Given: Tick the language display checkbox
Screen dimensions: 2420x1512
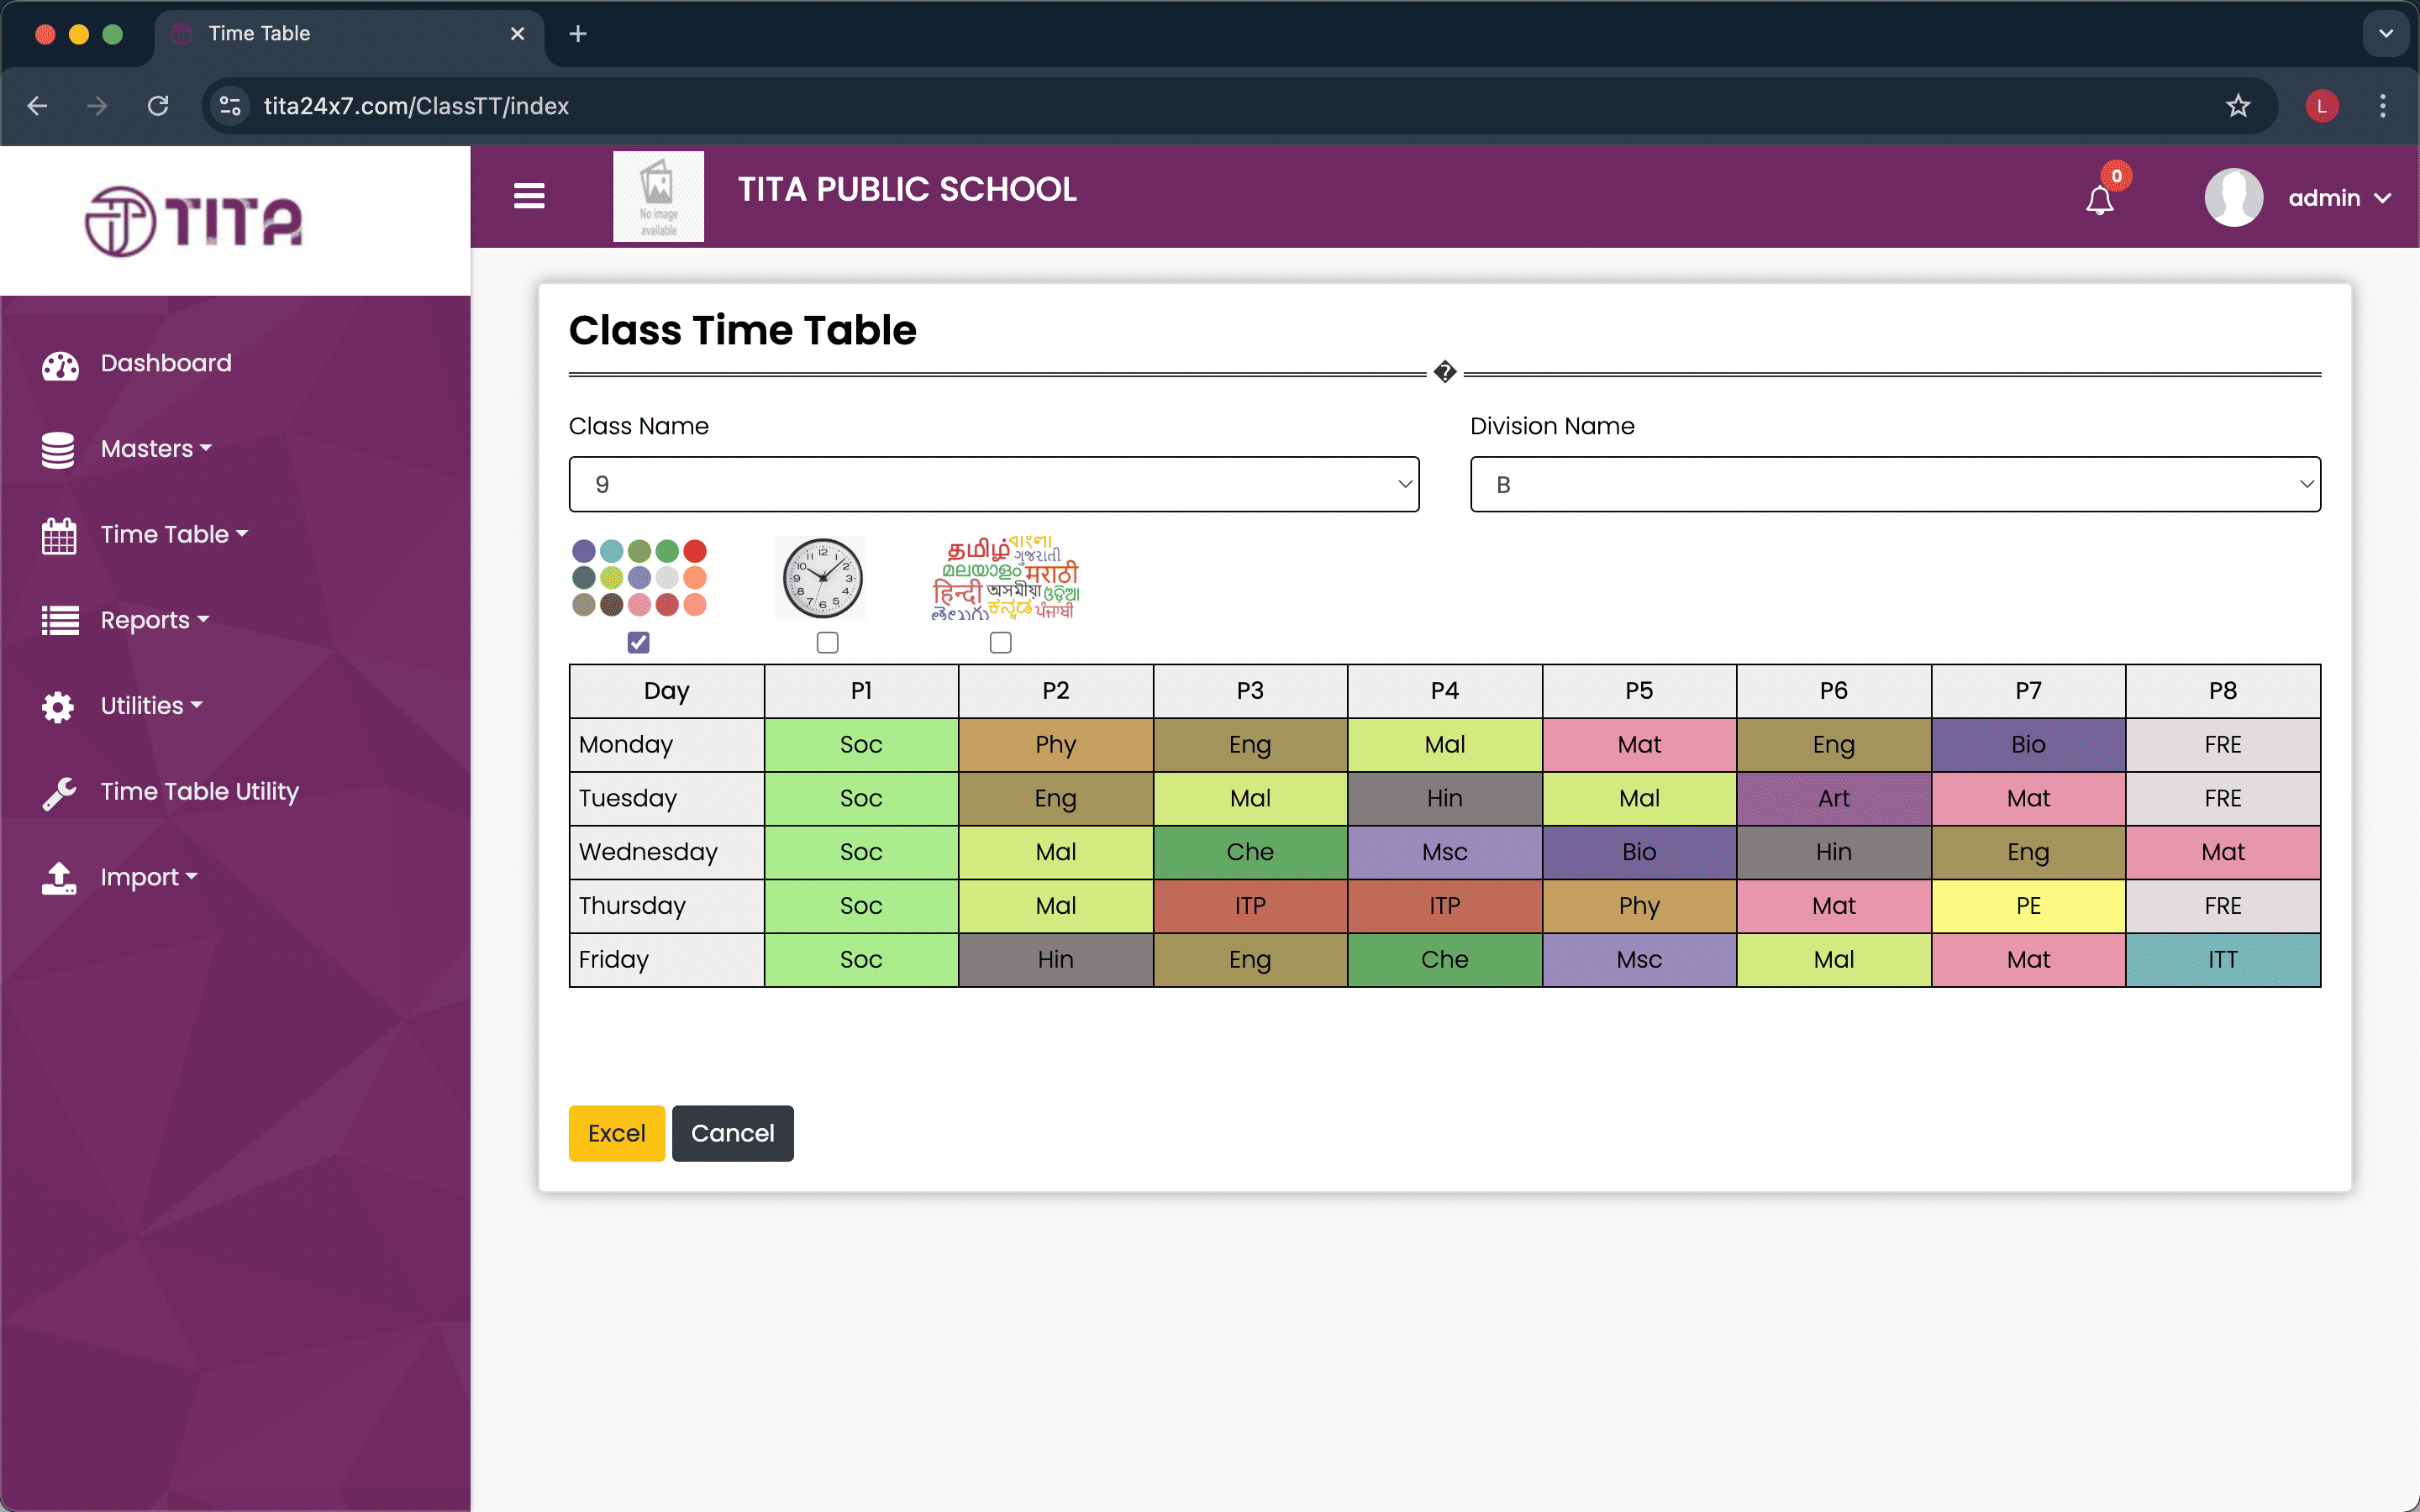Looking at the screenshot, I should click(1000, 642).
